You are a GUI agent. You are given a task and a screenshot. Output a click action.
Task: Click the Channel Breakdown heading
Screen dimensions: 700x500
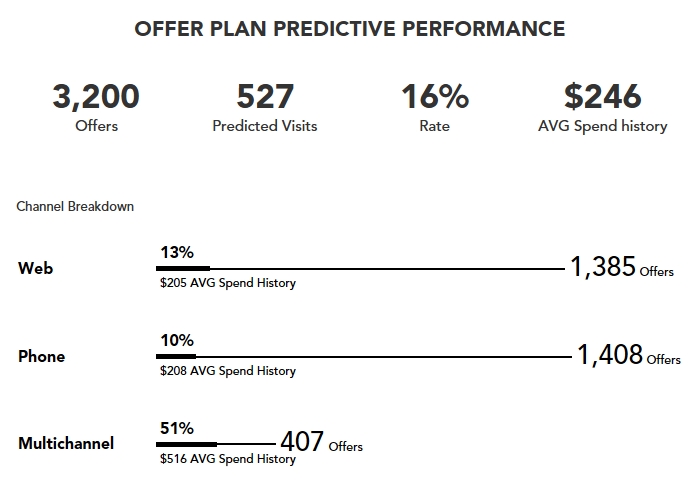tap(75, 207)
